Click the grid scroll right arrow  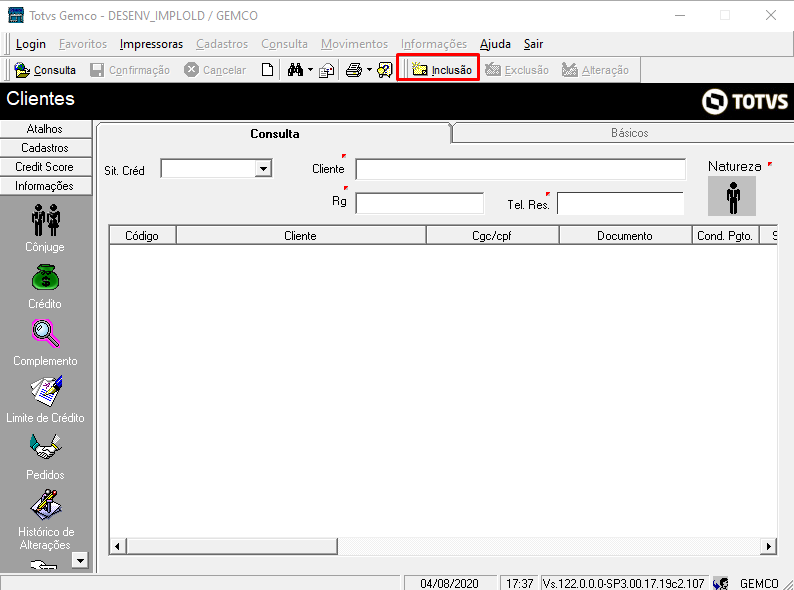click(769, 546)
